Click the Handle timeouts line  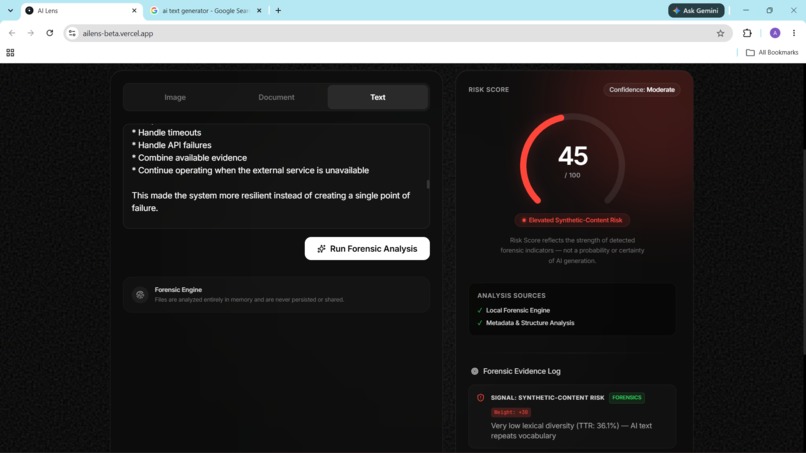click(x=167, y=133)
